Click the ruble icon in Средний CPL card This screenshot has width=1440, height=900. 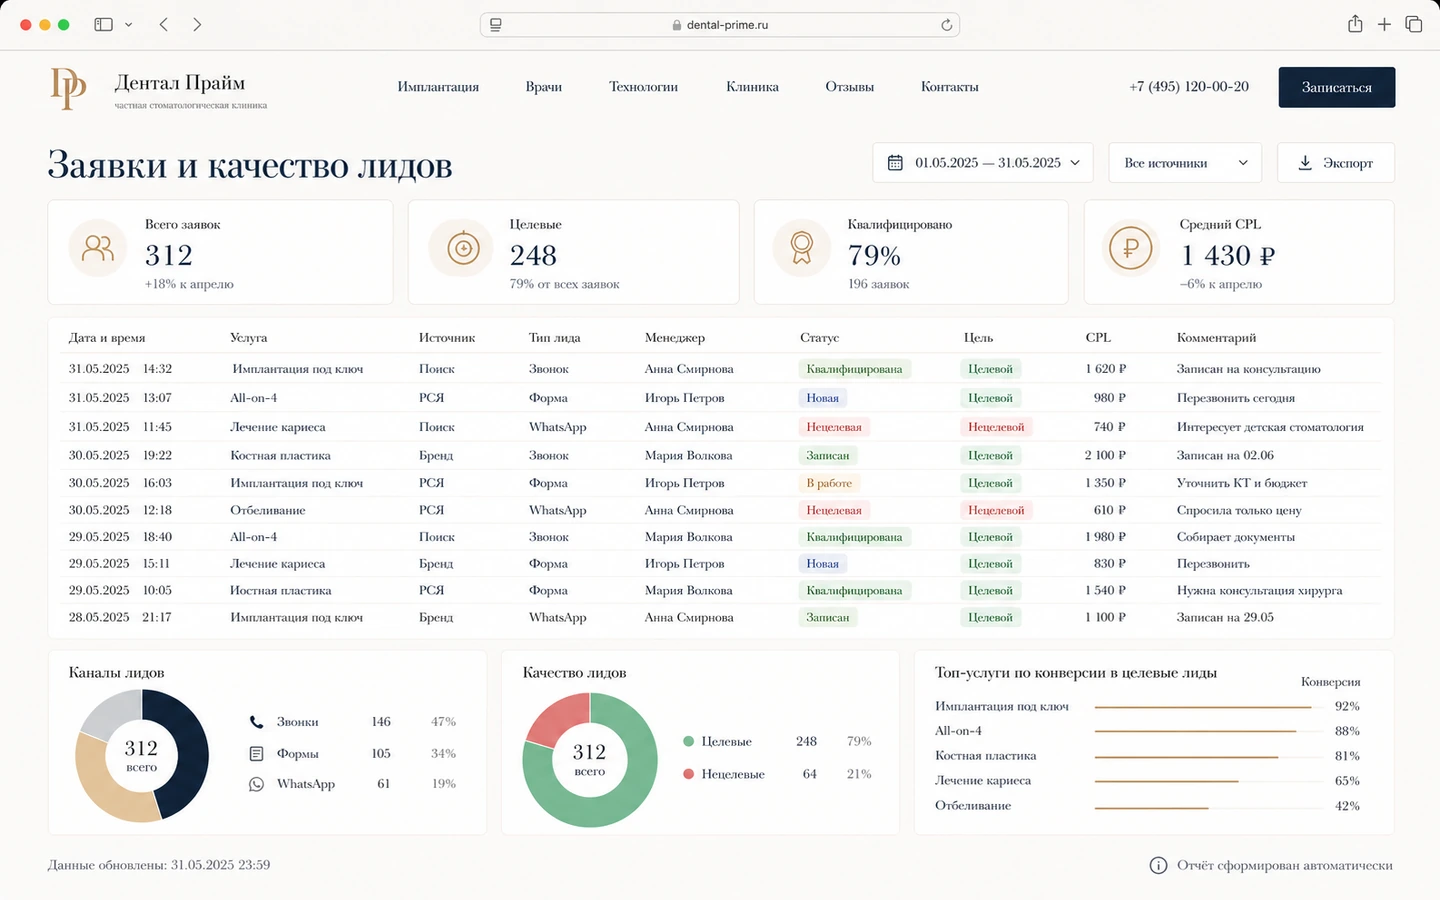[1131, 247]
